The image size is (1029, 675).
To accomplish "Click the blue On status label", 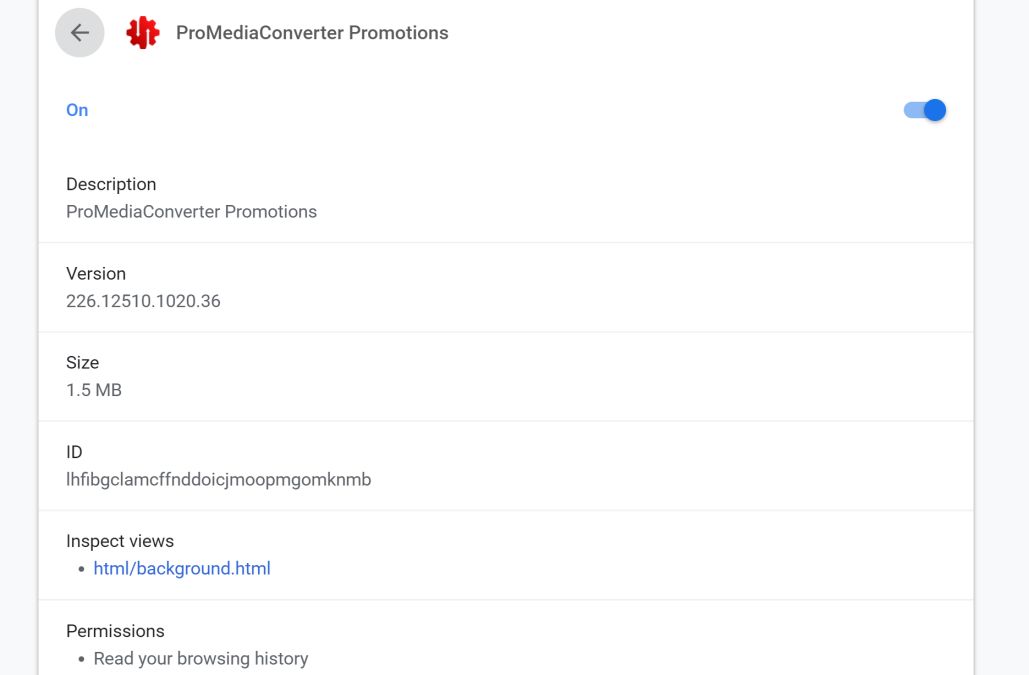I will click(x=77, y=110).
